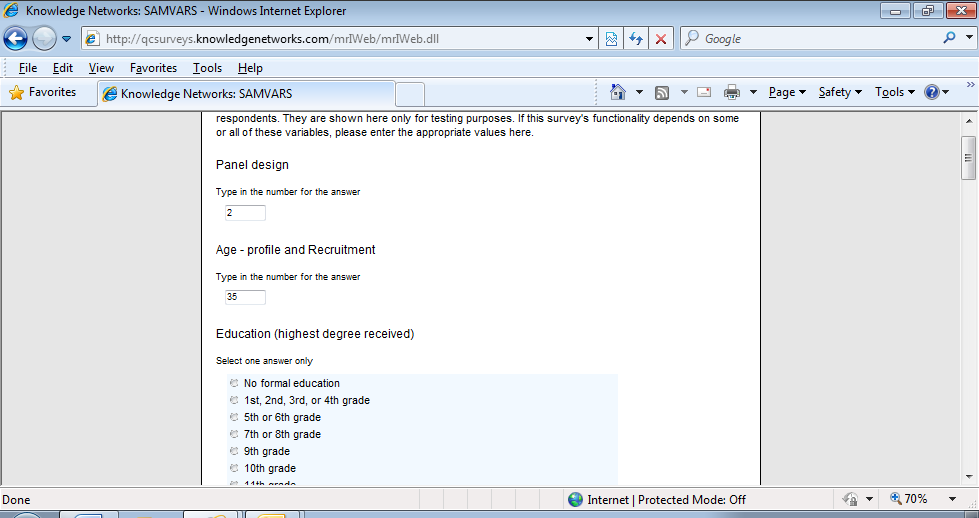Click the RSS feeds icon

point(662,92)
